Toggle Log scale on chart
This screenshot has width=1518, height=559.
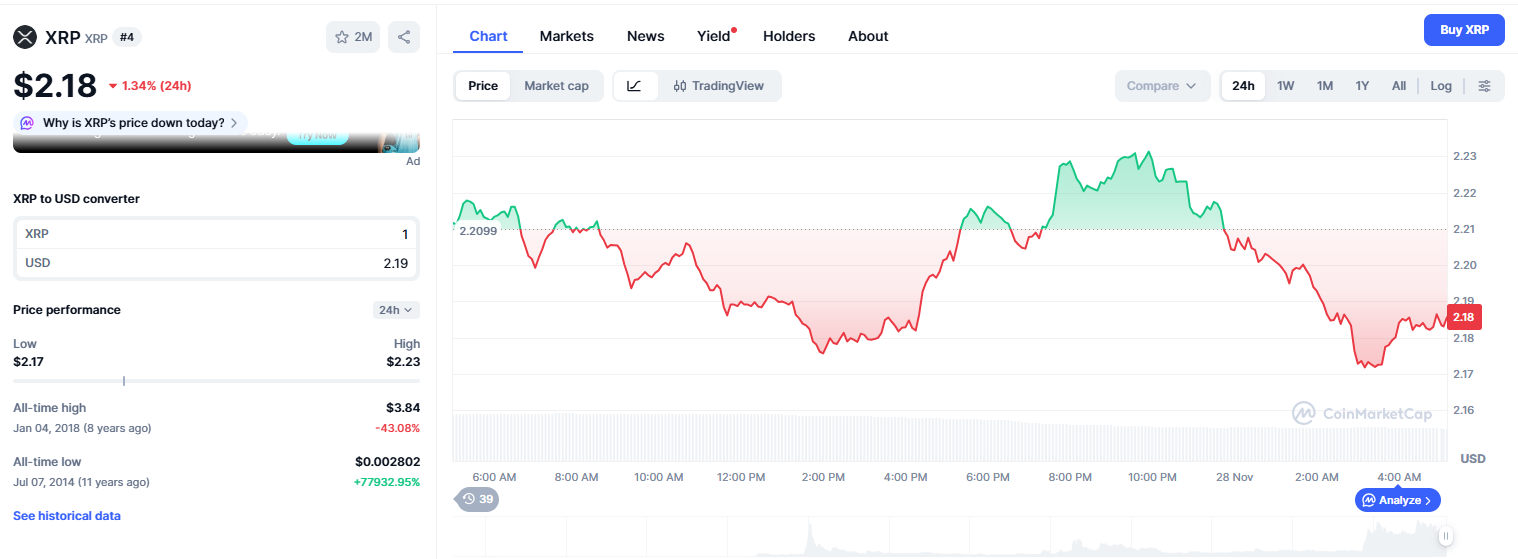click(x=1441, y=86)
